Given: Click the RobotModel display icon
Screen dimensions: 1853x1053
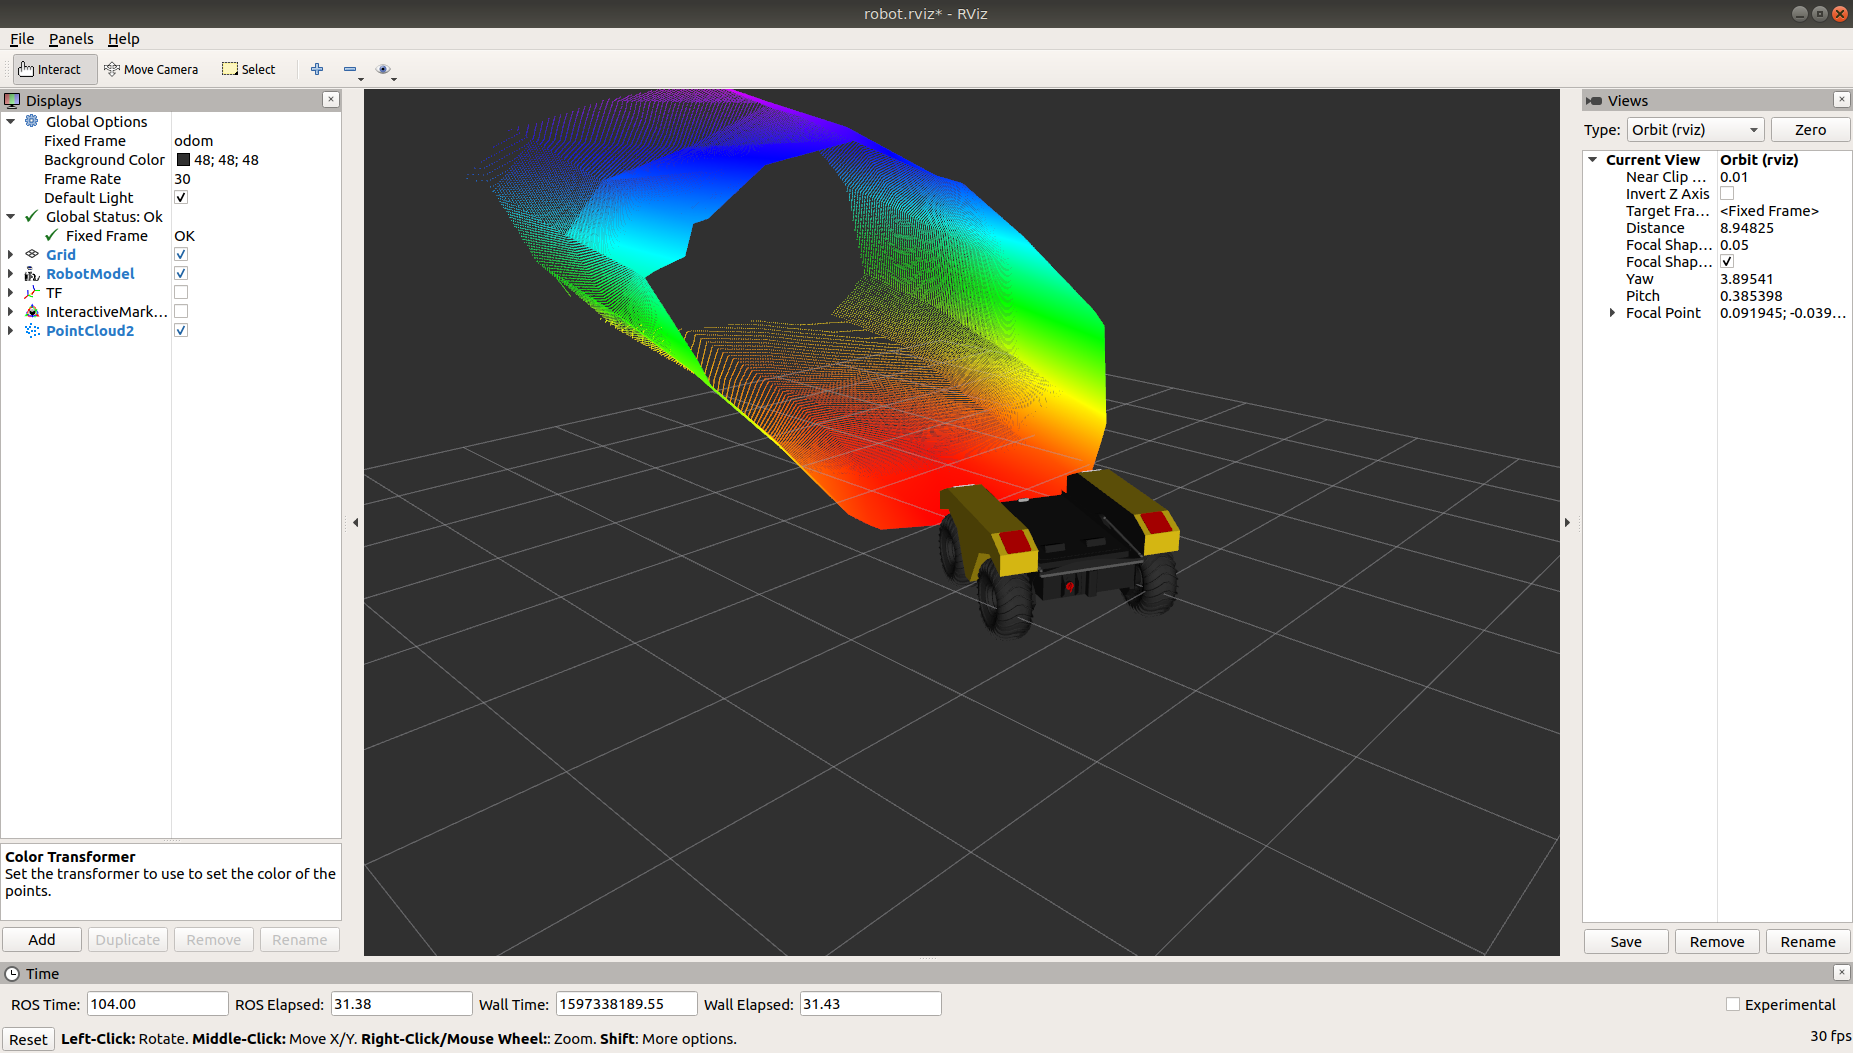Looking at the screenshot, I should coord(32,274).
